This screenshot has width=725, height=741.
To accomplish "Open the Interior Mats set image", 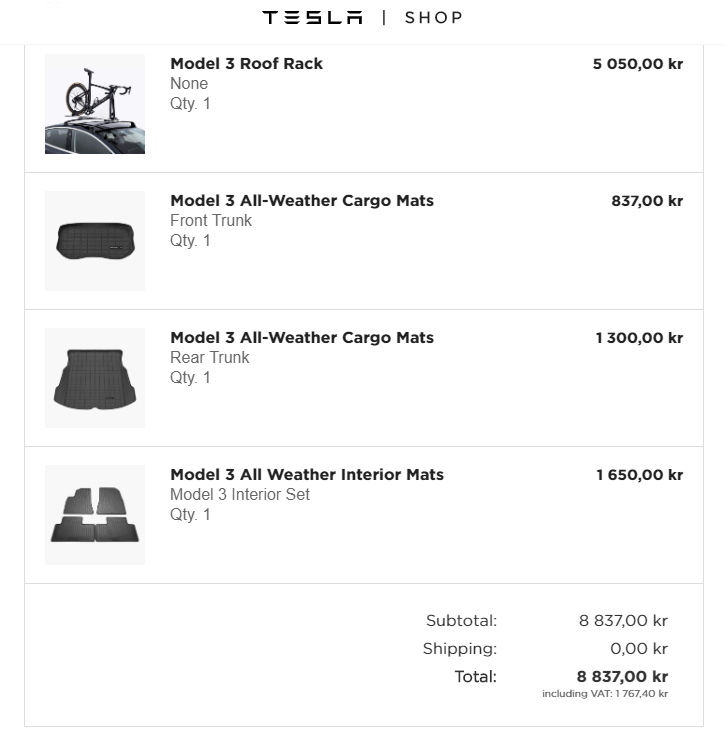I will [95, 515].
